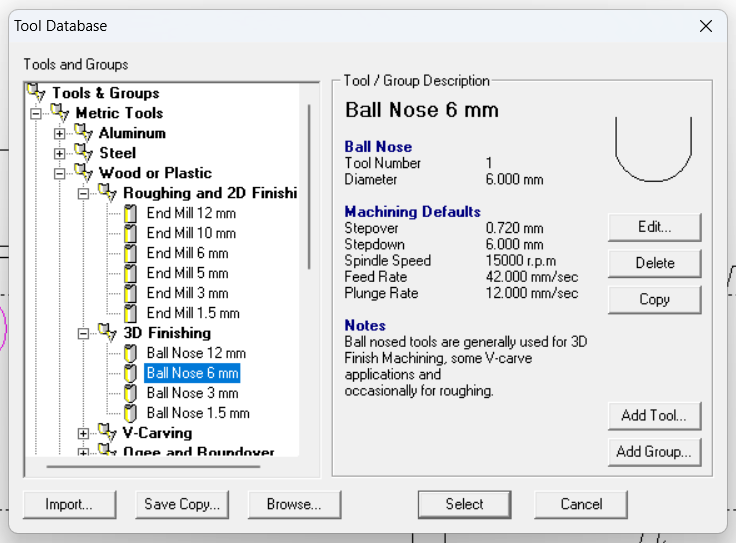The image size is (736, 543).
Task: Click the V-Carving group icon
Action: click(107, 432)
